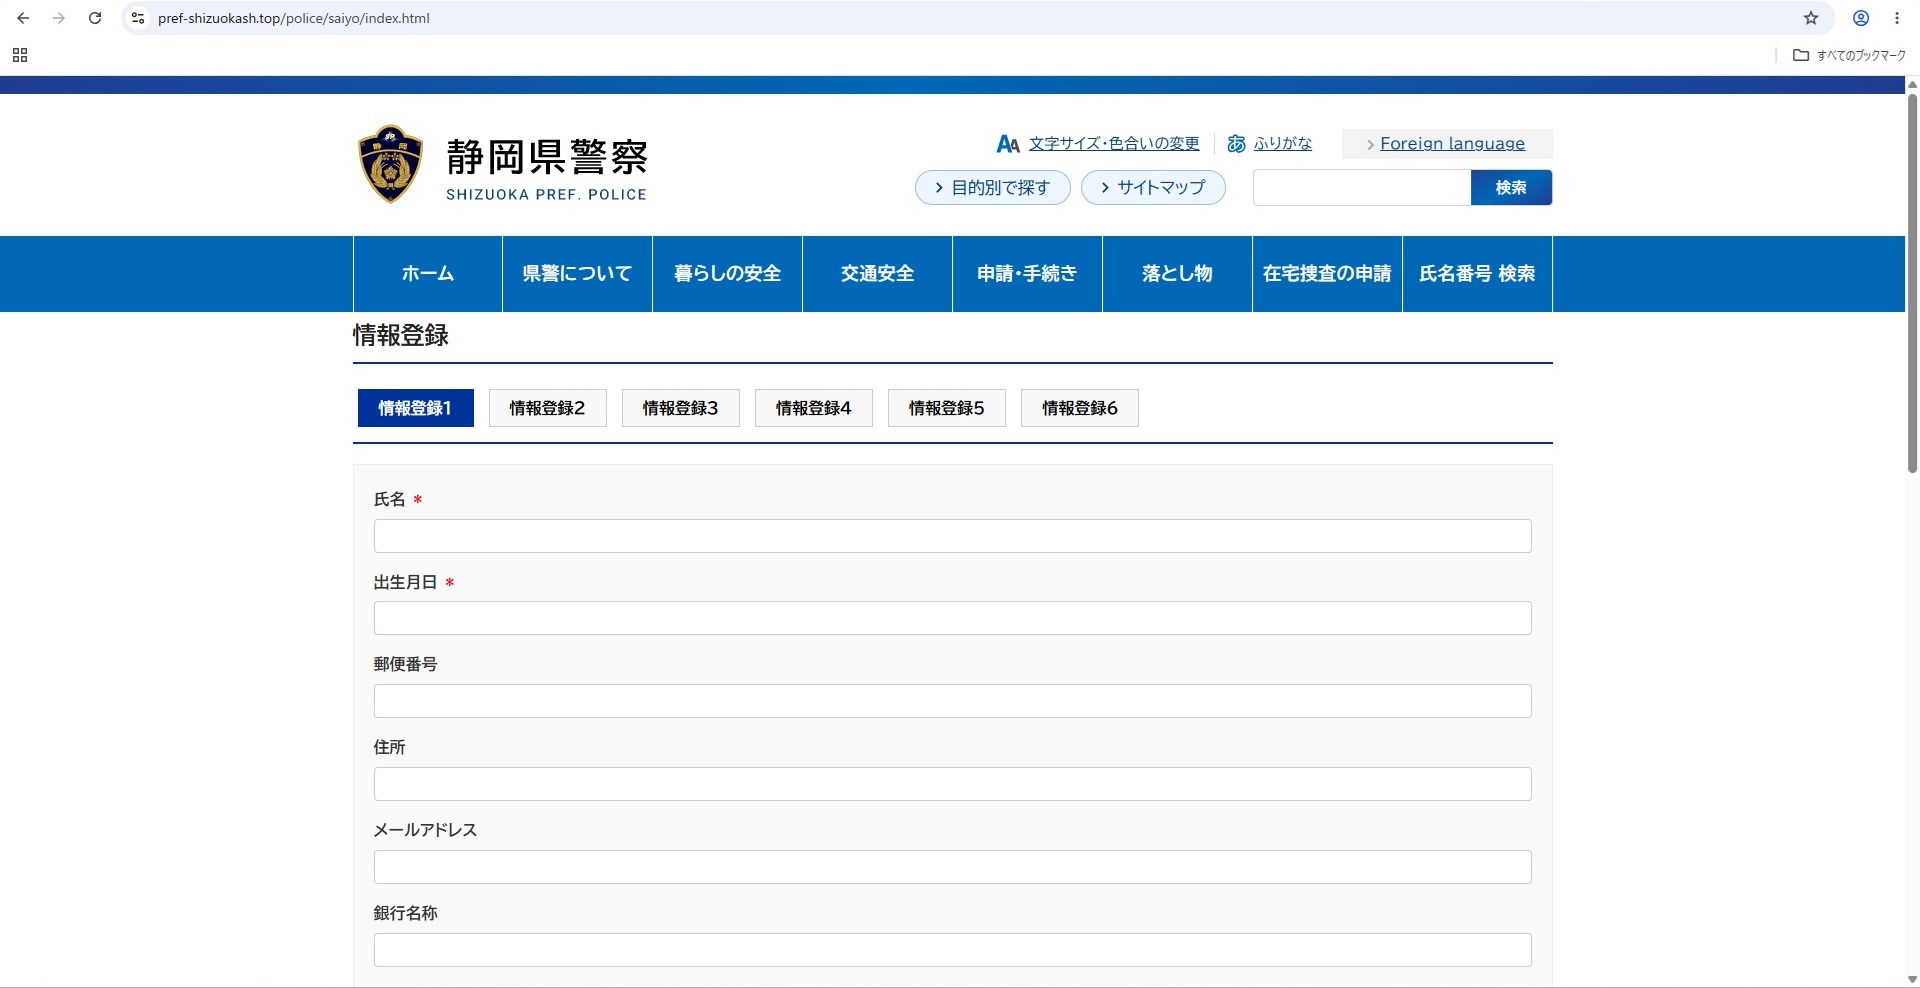Switch to the 情報登録4 tab
The image size is (1920, 988).
[814, 408]
